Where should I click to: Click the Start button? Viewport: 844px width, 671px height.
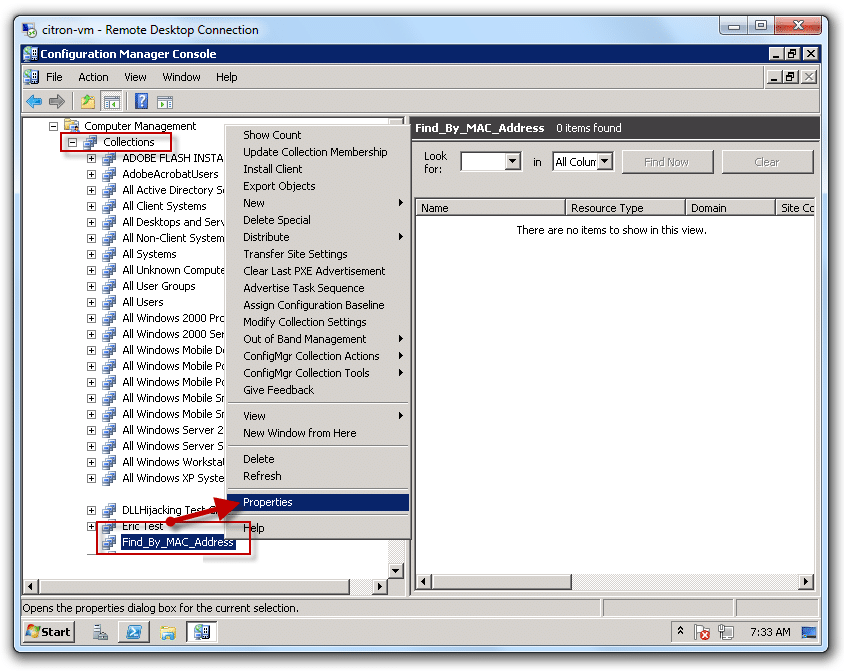click(49, 631)
